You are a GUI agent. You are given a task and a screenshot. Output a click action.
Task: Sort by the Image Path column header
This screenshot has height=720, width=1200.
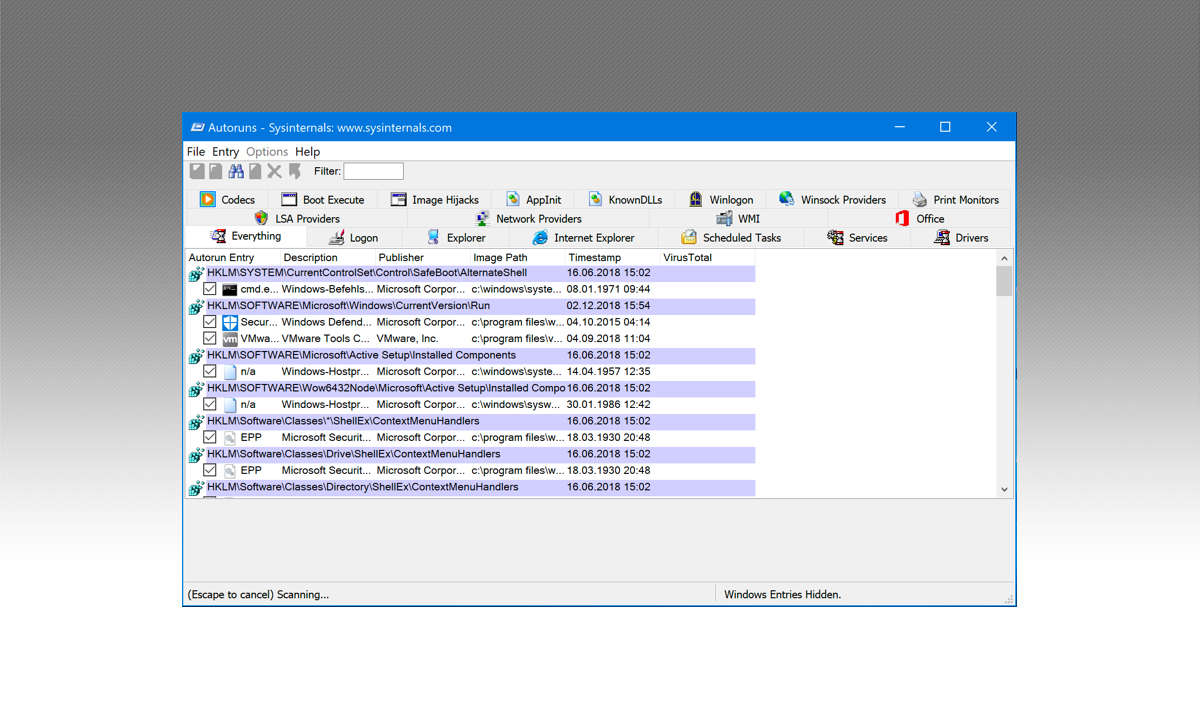516,258
